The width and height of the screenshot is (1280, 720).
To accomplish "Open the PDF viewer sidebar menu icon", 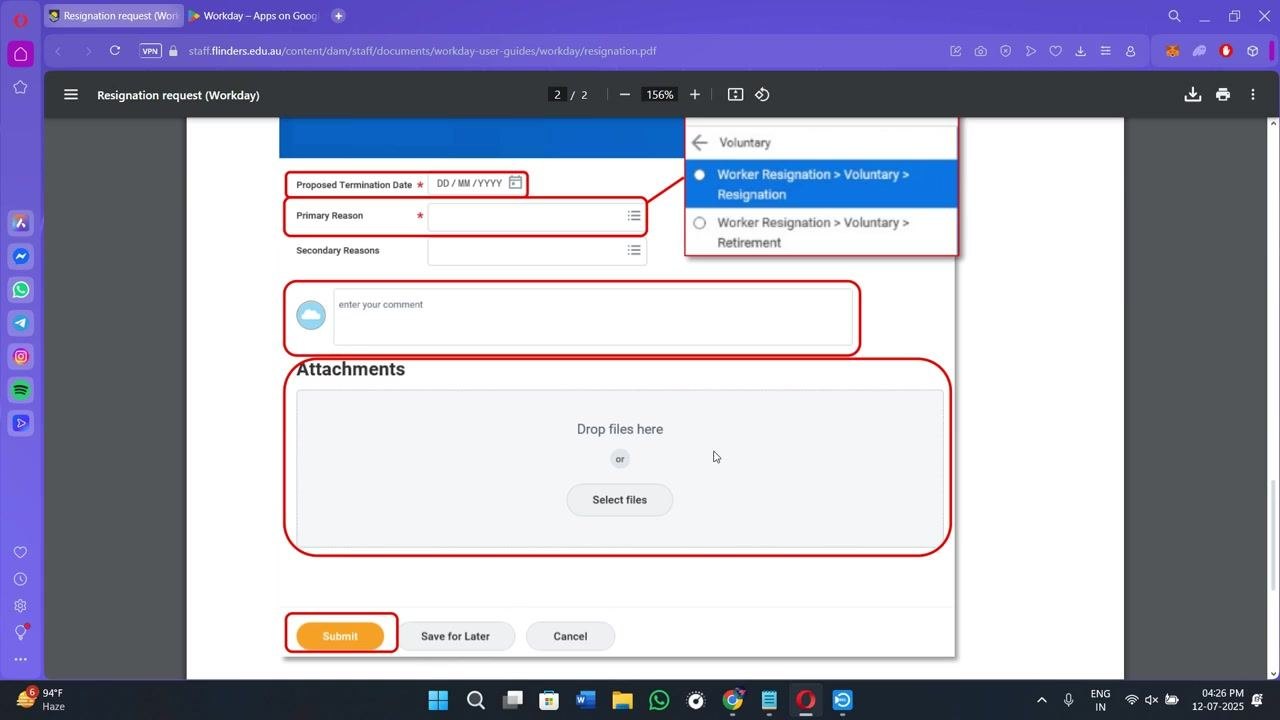I will tap(71, 95).
